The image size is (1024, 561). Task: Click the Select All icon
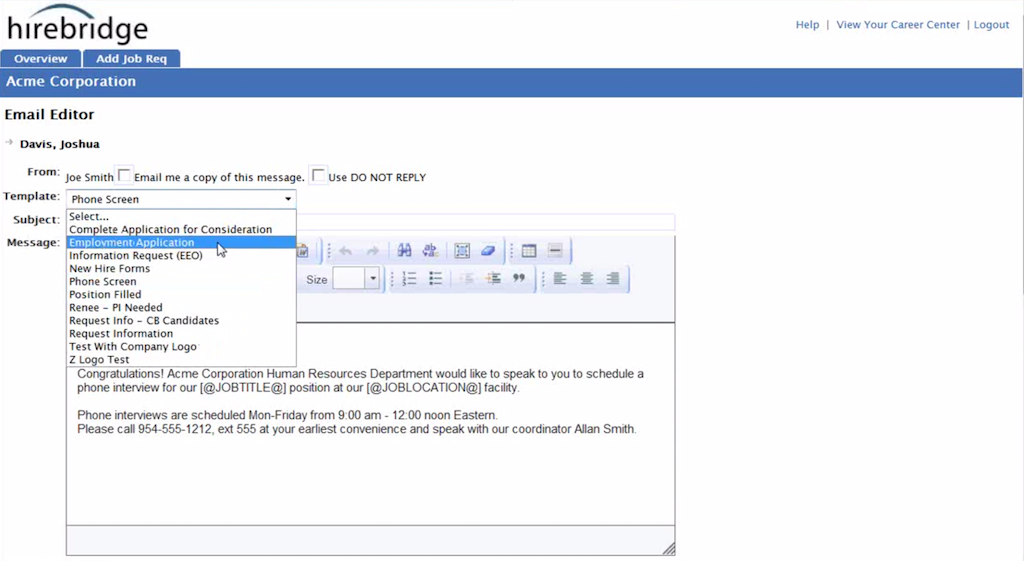[x=462, y=251]
